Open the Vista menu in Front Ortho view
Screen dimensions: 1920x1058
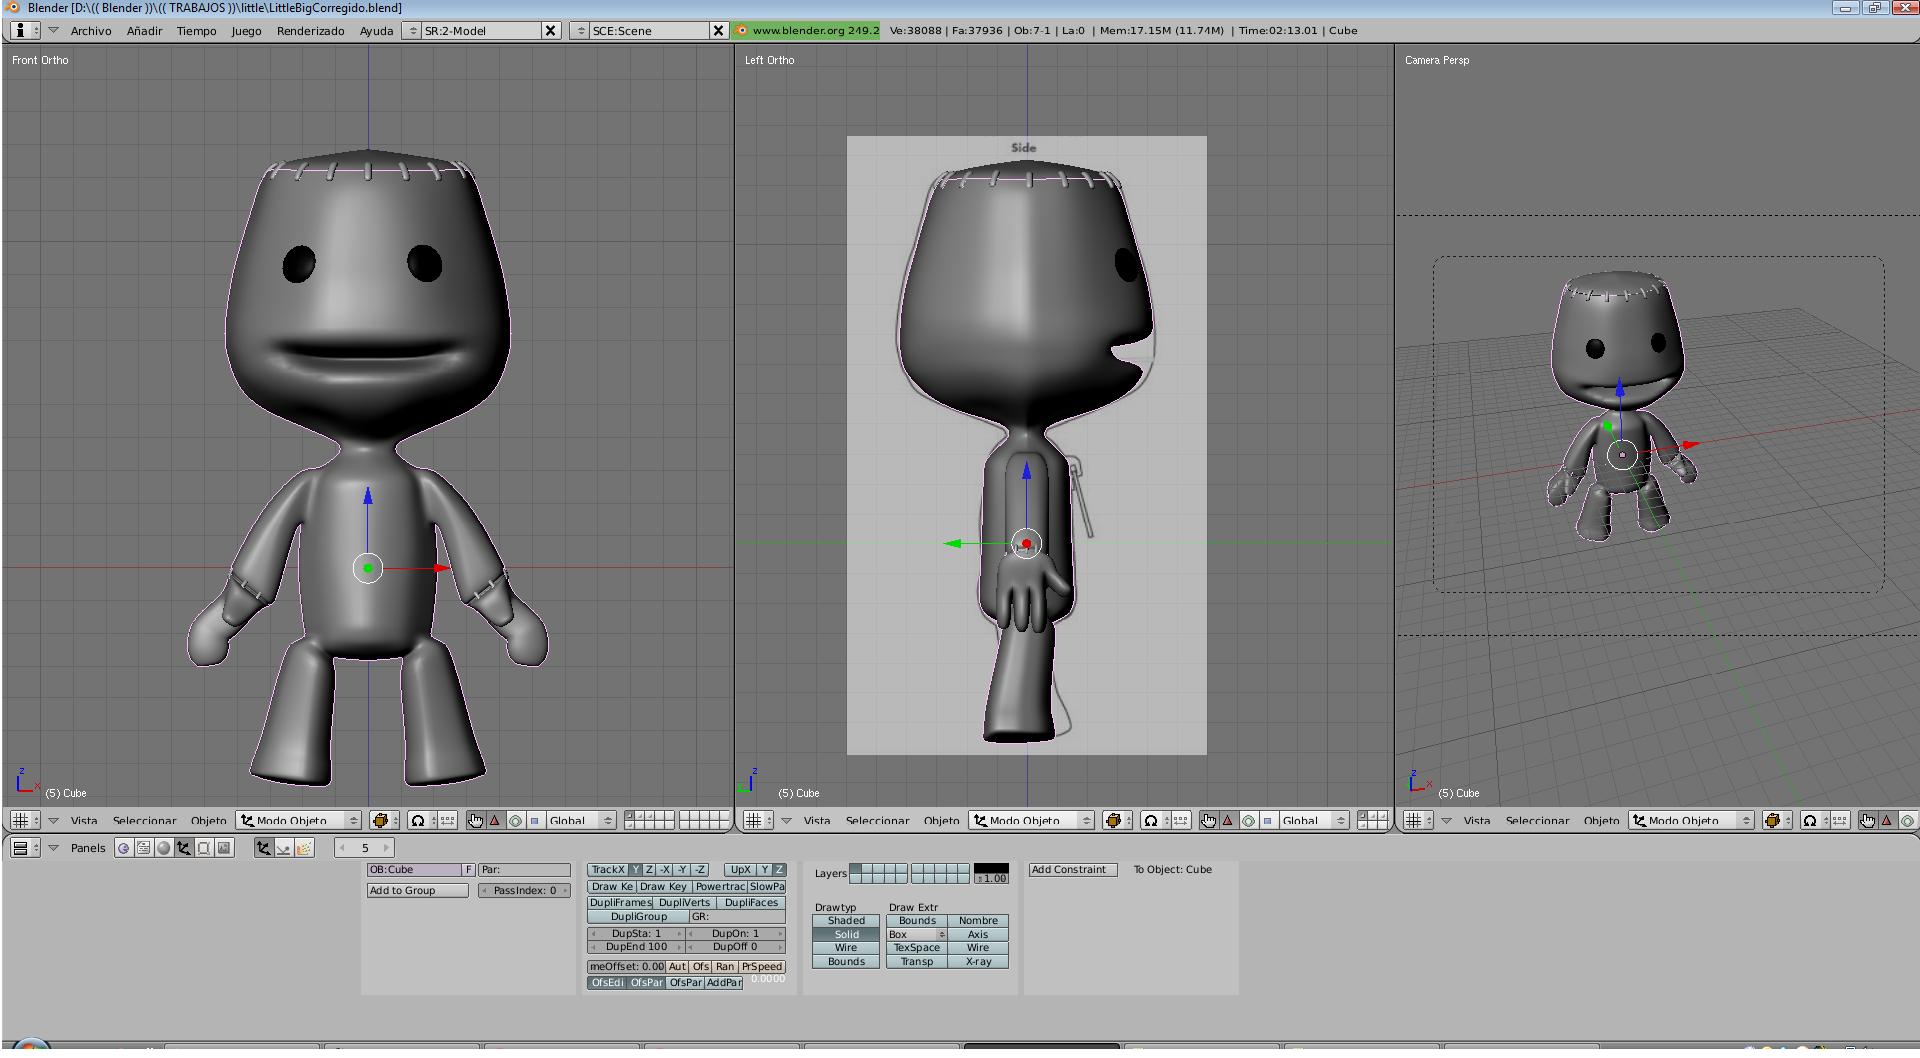pyautogui.click(x=84, y=821)
